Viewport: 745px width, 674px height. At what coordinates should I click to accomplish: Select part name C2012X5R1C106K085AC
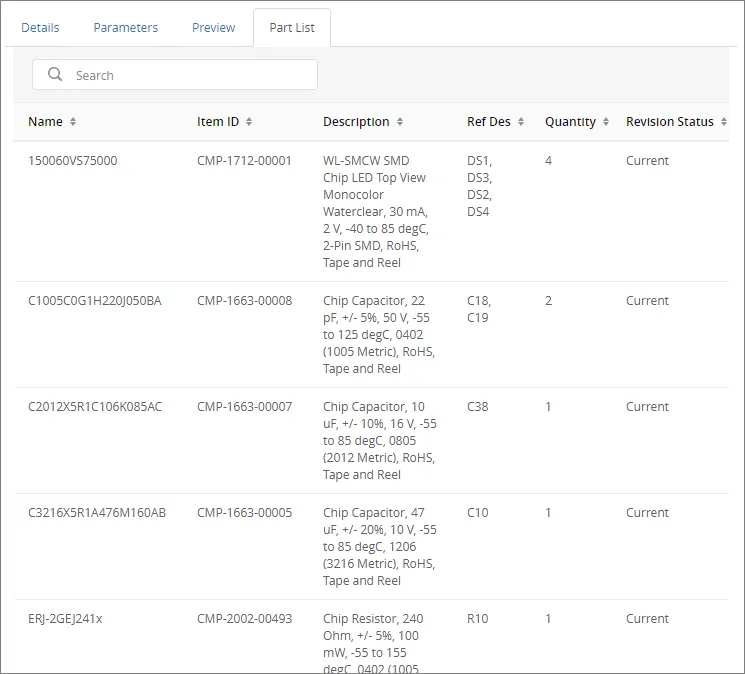(95, 407)
